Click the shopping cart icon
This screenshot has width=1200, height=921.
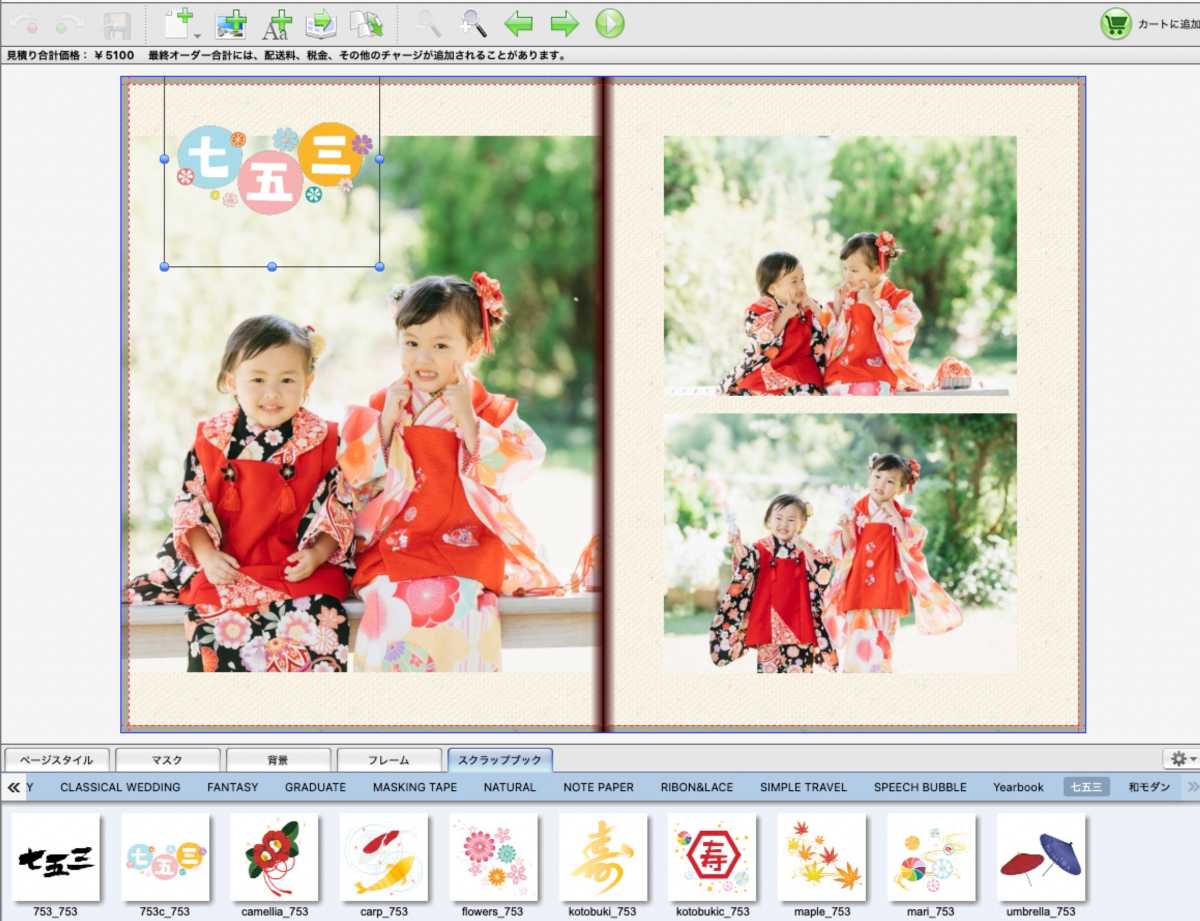tap(1115, 23)
